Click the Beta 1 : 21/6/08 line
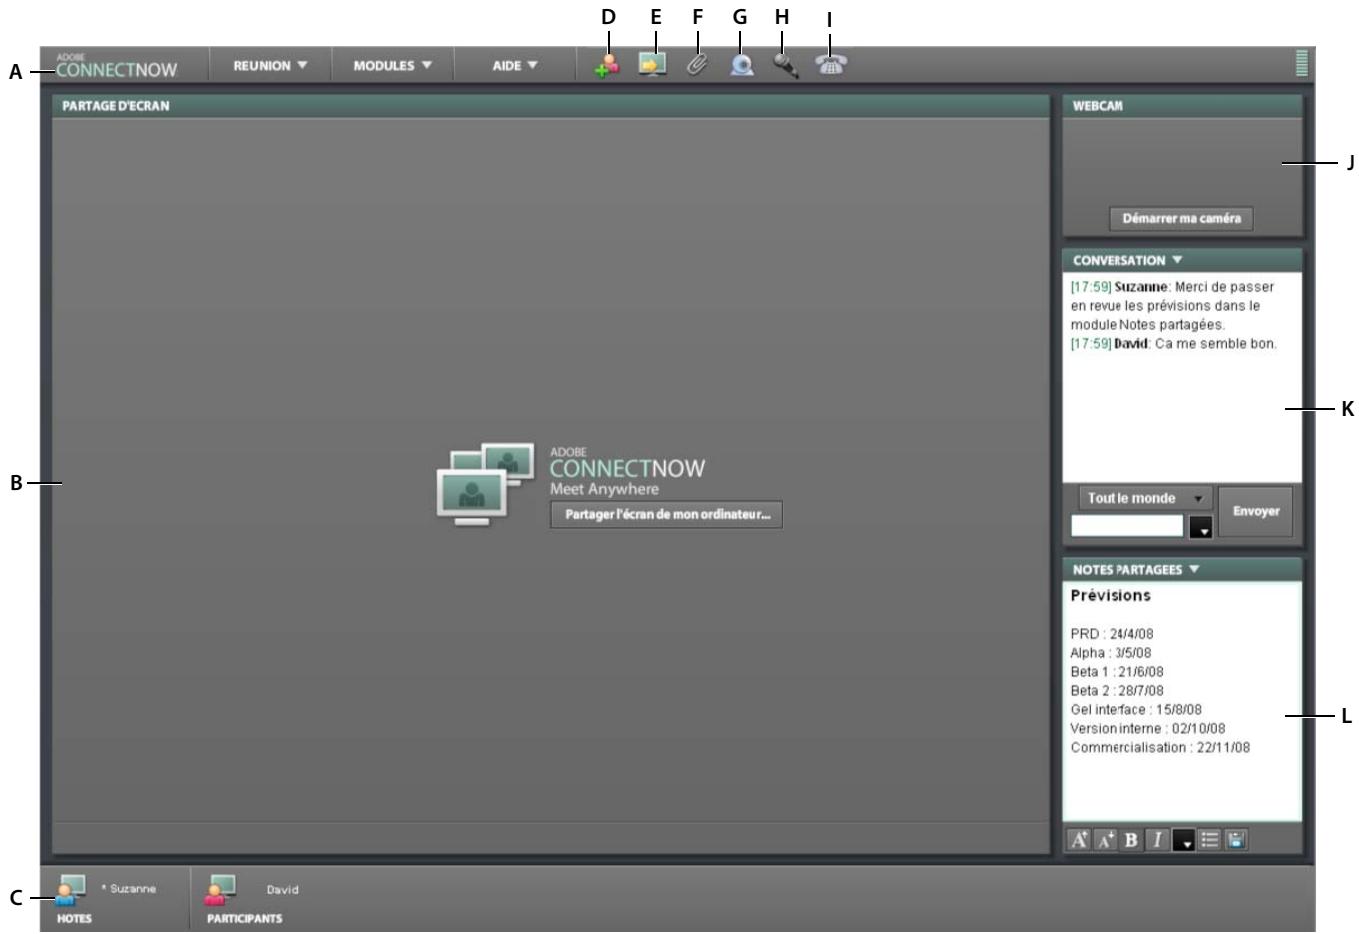This screenshot has height=934, width=1359. tap(1116, 672)
